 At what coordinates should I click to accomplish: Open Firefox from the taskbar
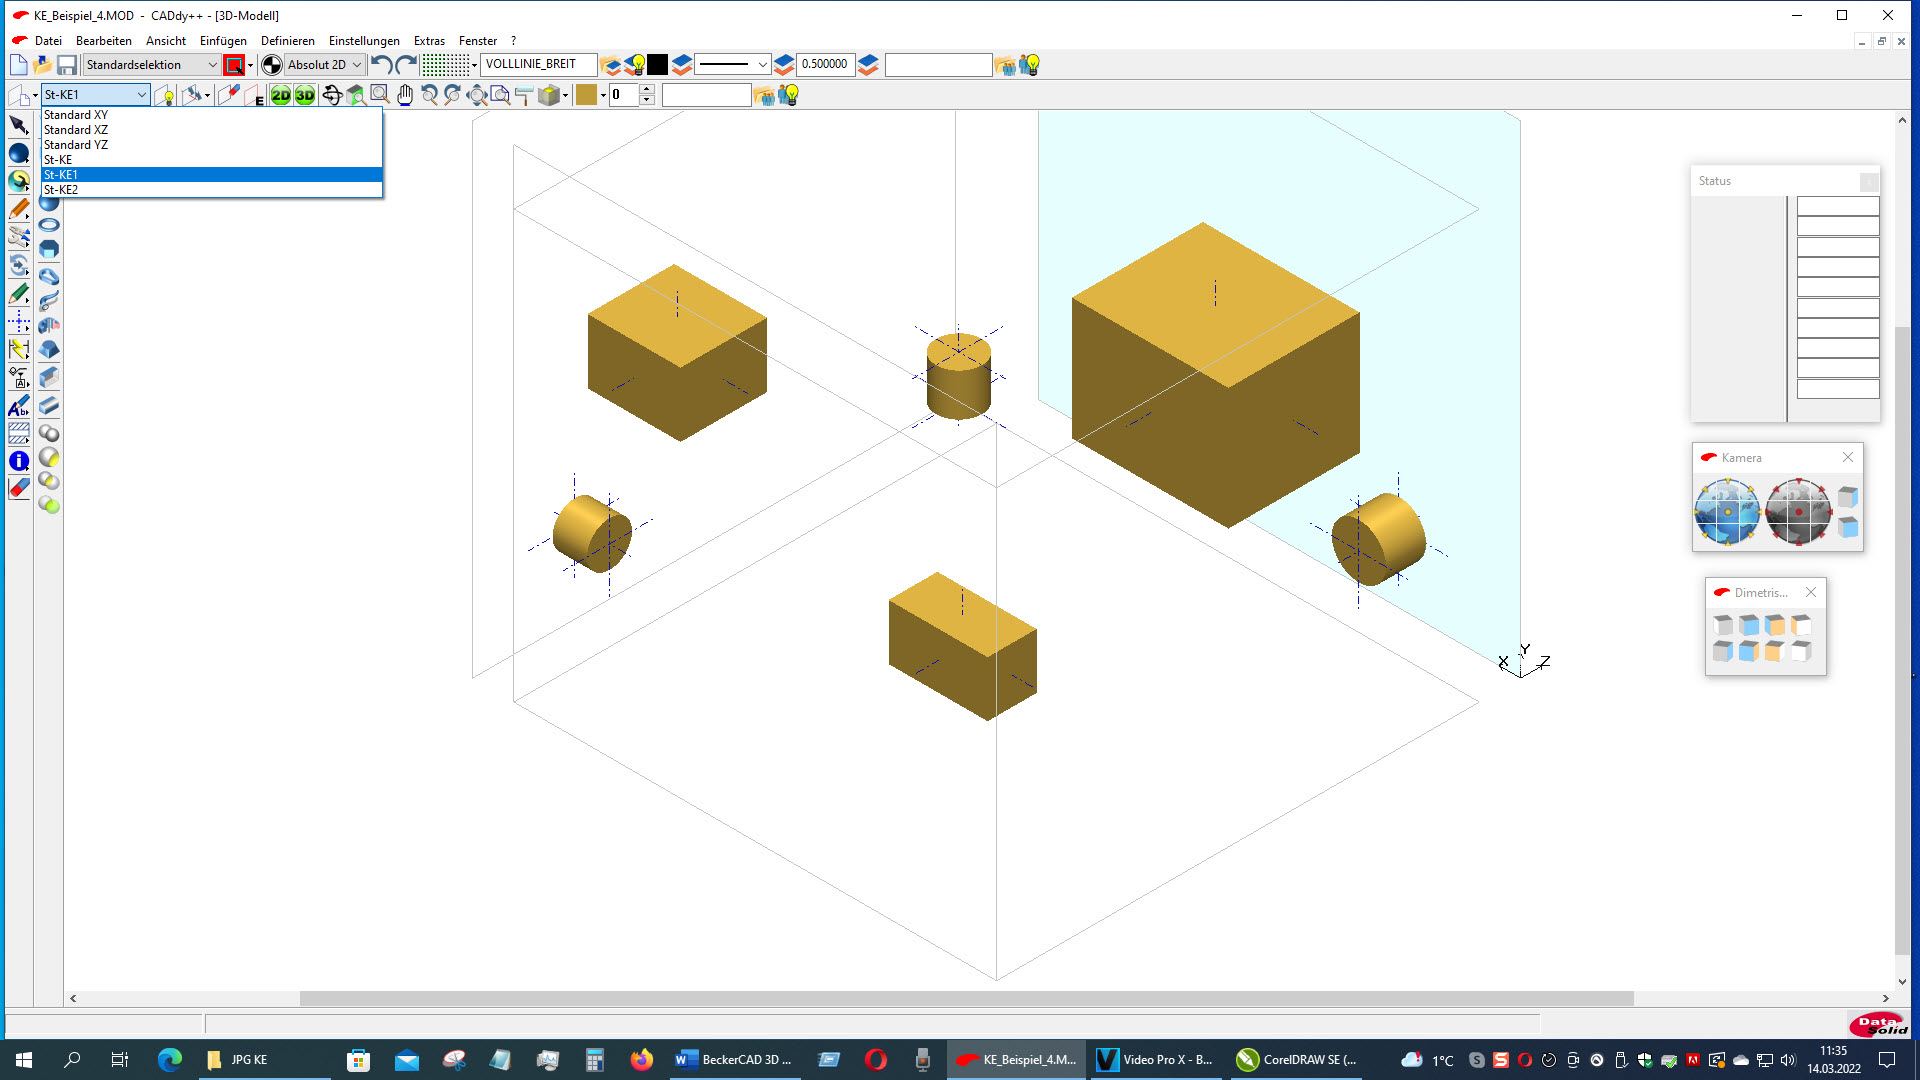(641, 1060)
